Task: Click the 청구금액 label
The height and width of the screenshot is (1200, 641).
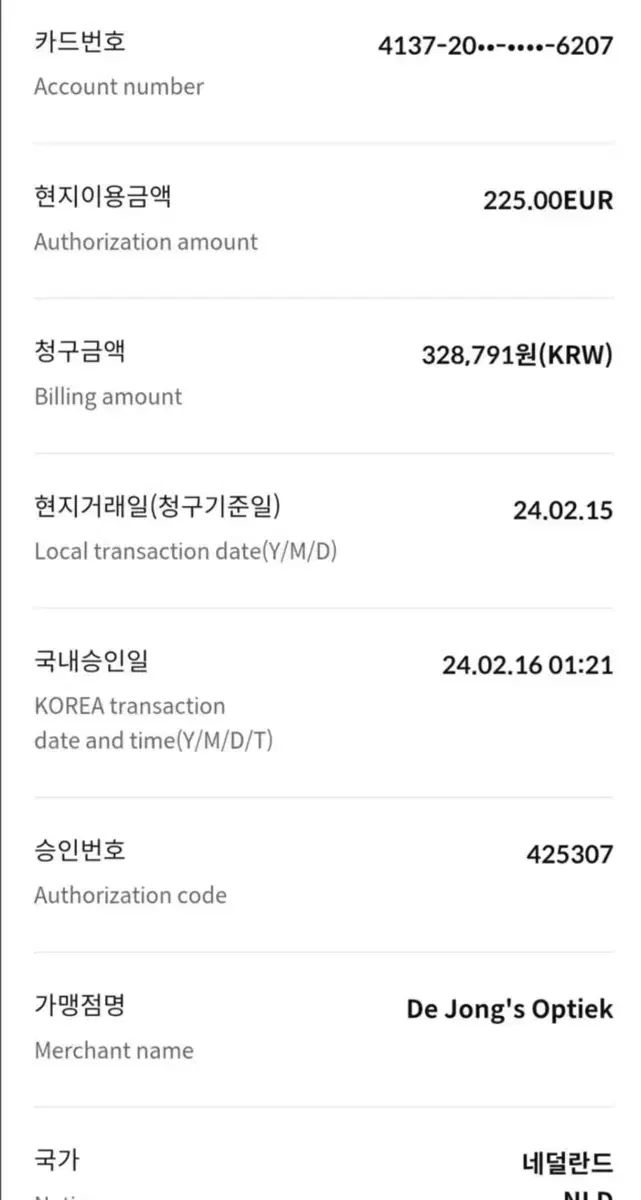Action: tap(80, 351)
